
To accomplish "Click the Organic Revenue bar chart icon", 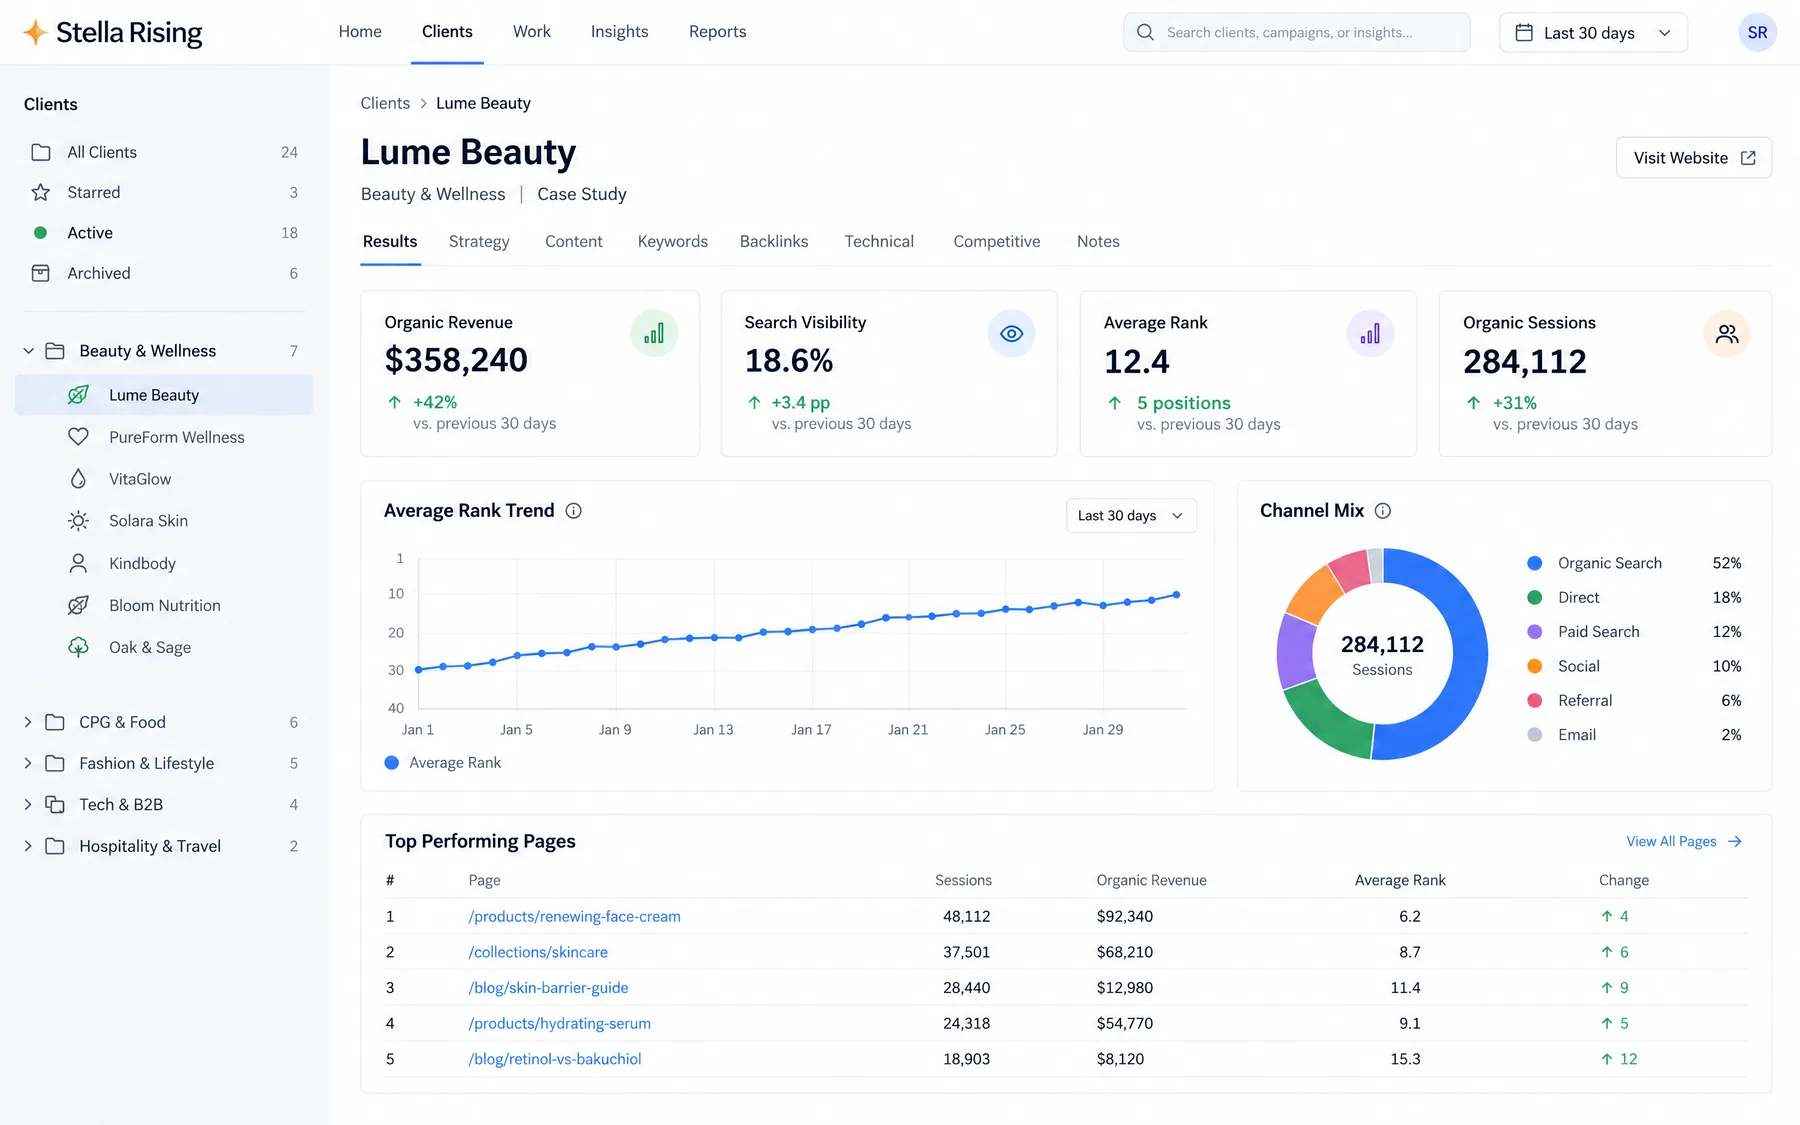I will (x=654, y=334).
